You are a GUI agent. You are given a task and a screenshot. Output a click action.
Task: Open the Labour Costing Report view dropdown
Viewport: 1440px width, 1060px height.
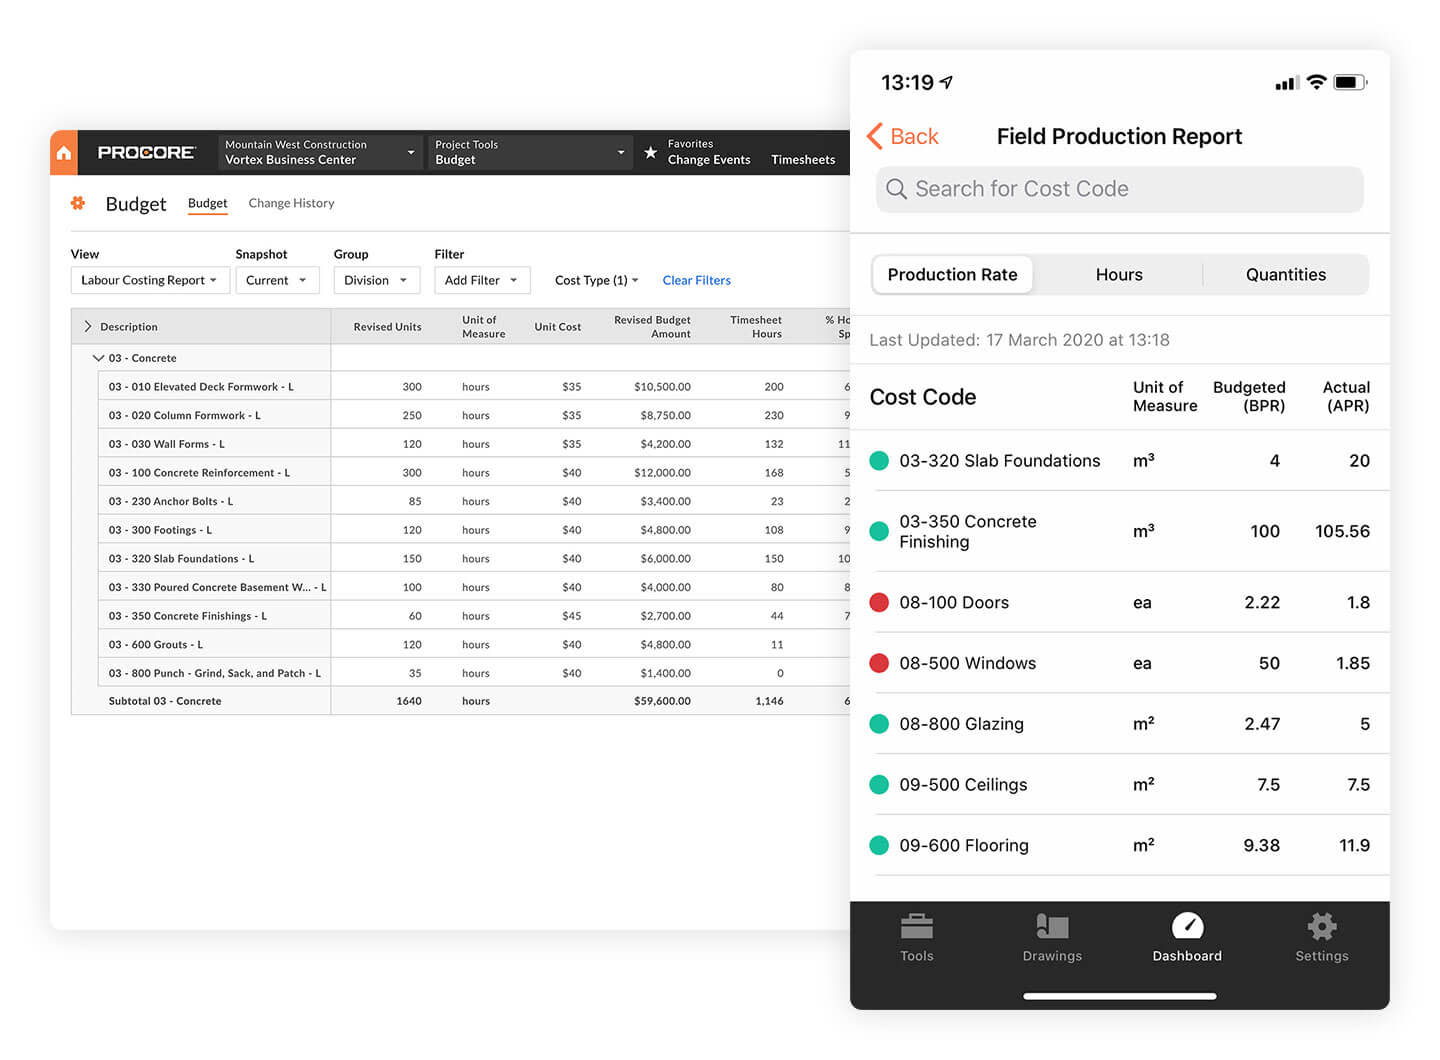(x=149, y=280)
